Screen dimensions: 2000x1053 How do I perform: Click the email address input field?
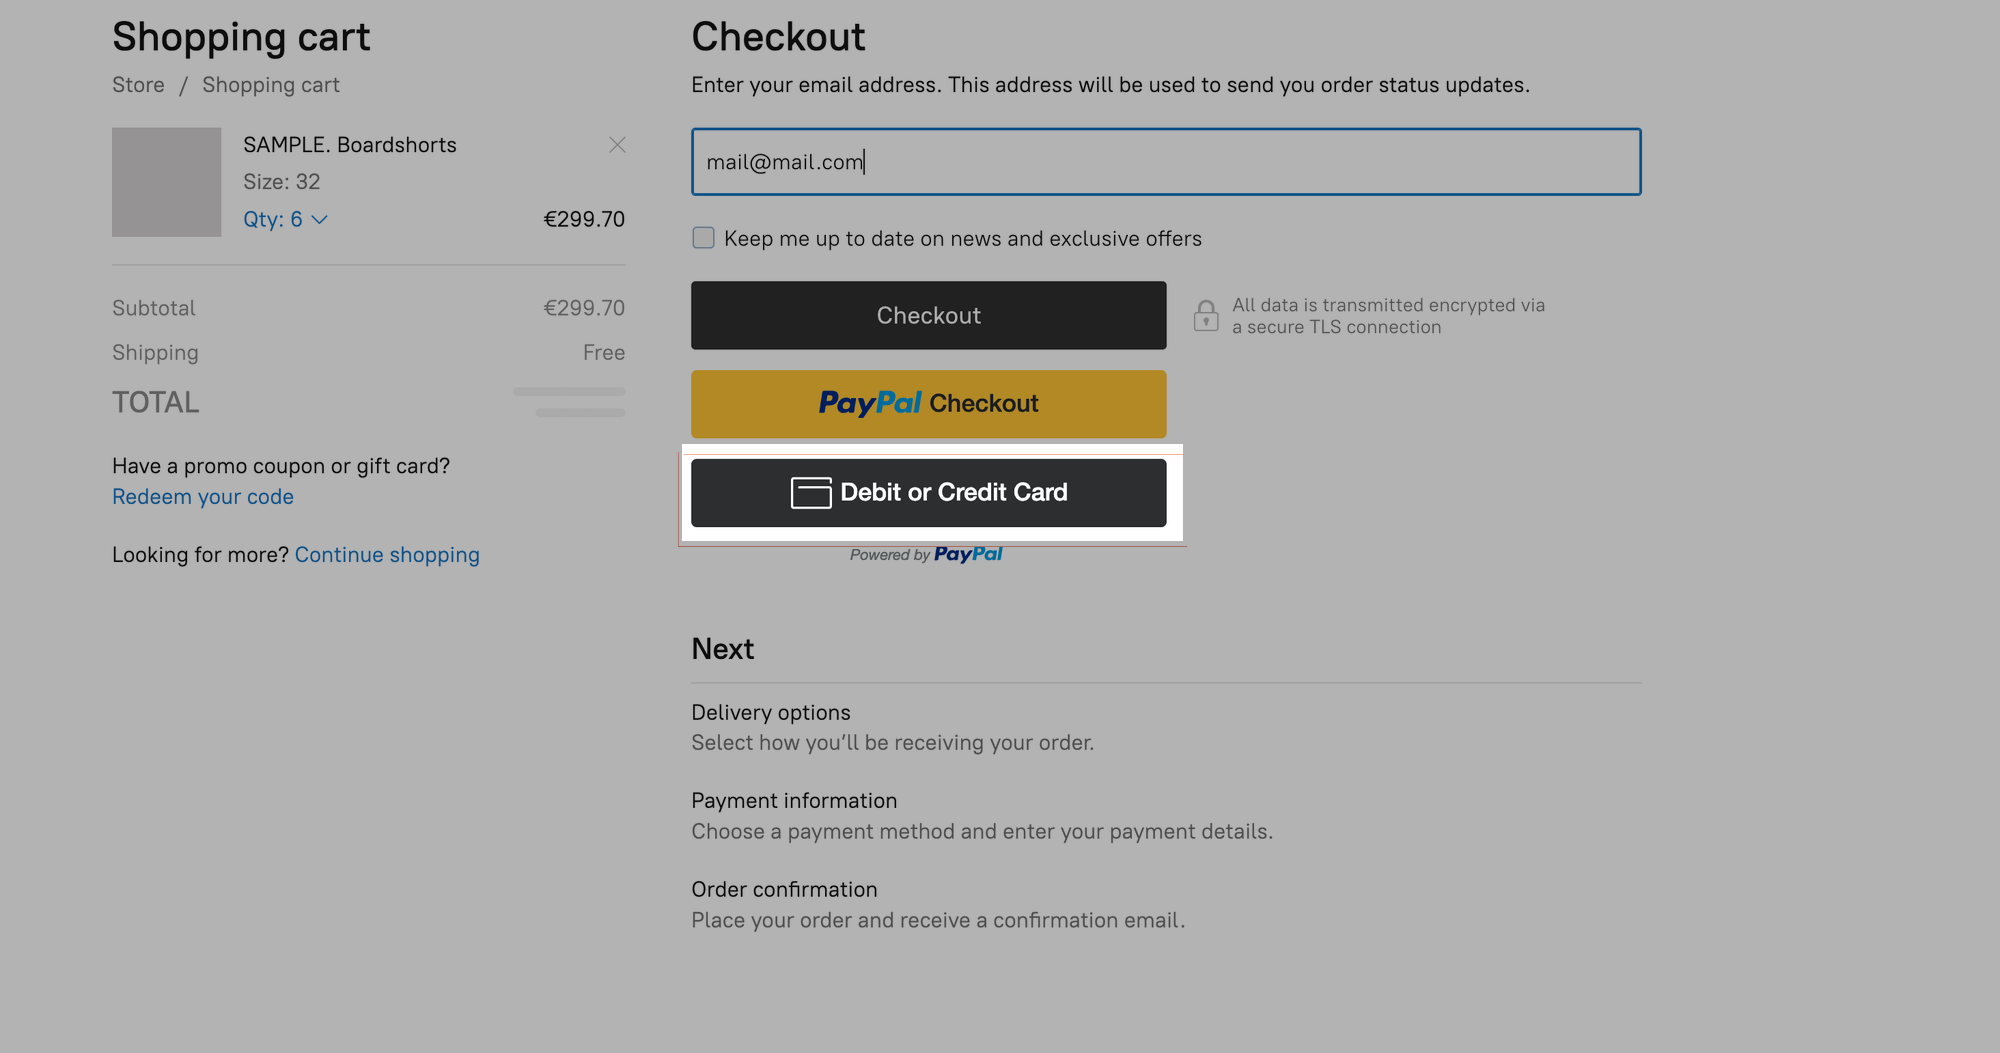coord(1165,161)
